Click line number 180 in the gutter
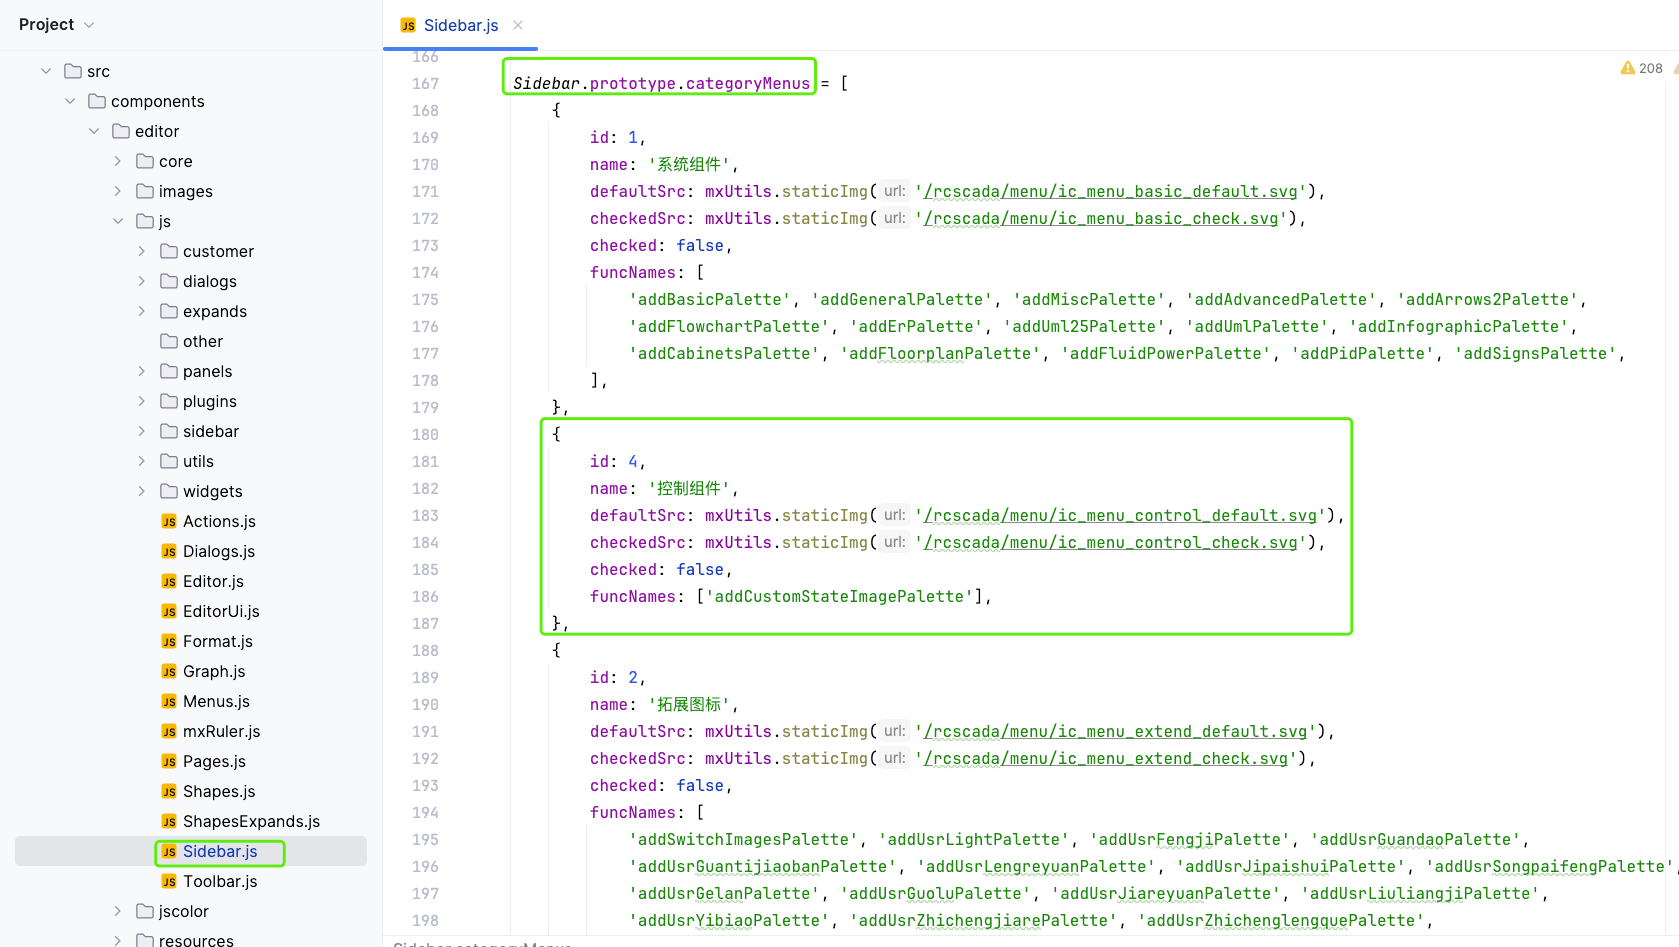Image resolution: width=1679 pixels, height=947 pixels. (425, 434)
